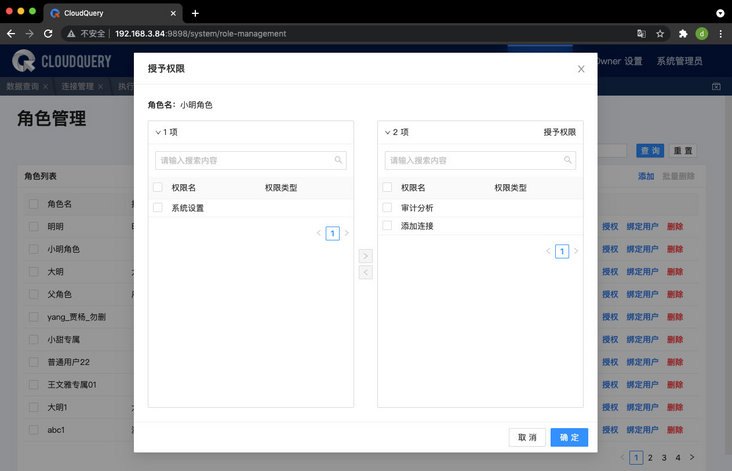Expand the 1 项 selection dropdown

pyautogui.click(x=158, y=132)
